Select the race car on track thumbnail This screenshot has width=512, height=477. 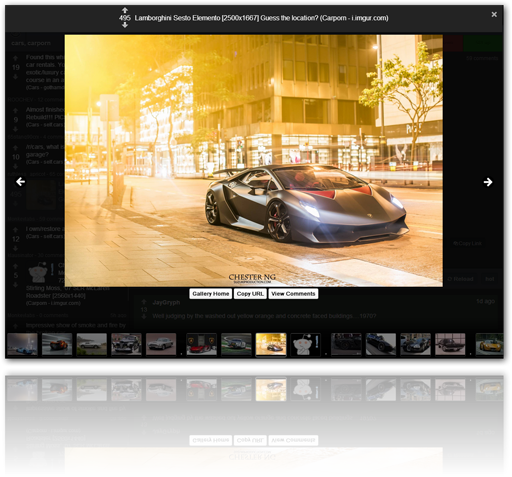(x=236, y=344)
